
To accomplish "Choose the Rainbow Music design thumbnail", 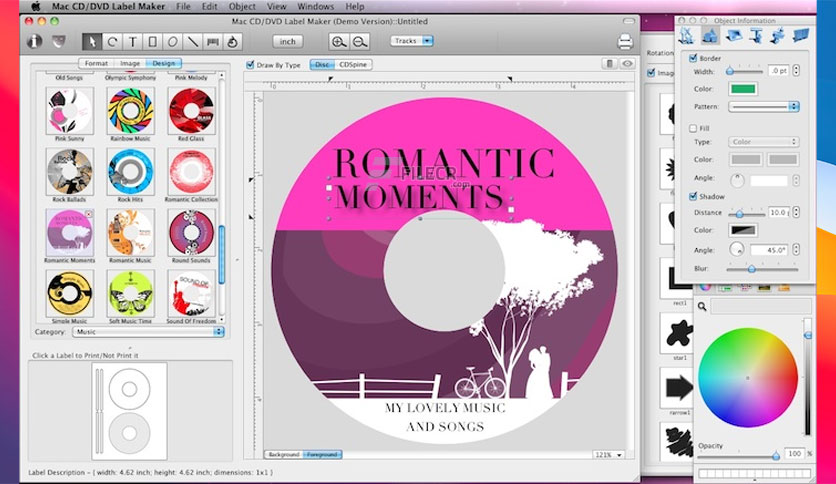I will (x=131, y=111).
